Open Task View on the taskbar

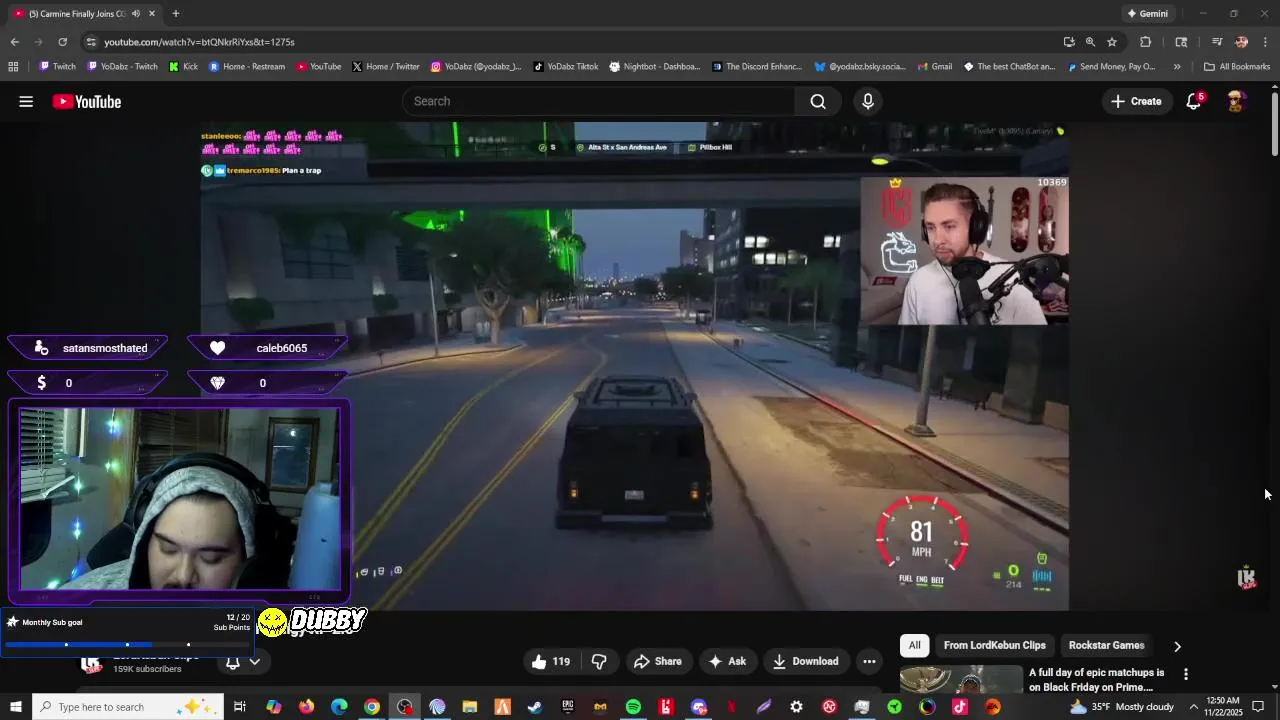click(x=240, y=707)
